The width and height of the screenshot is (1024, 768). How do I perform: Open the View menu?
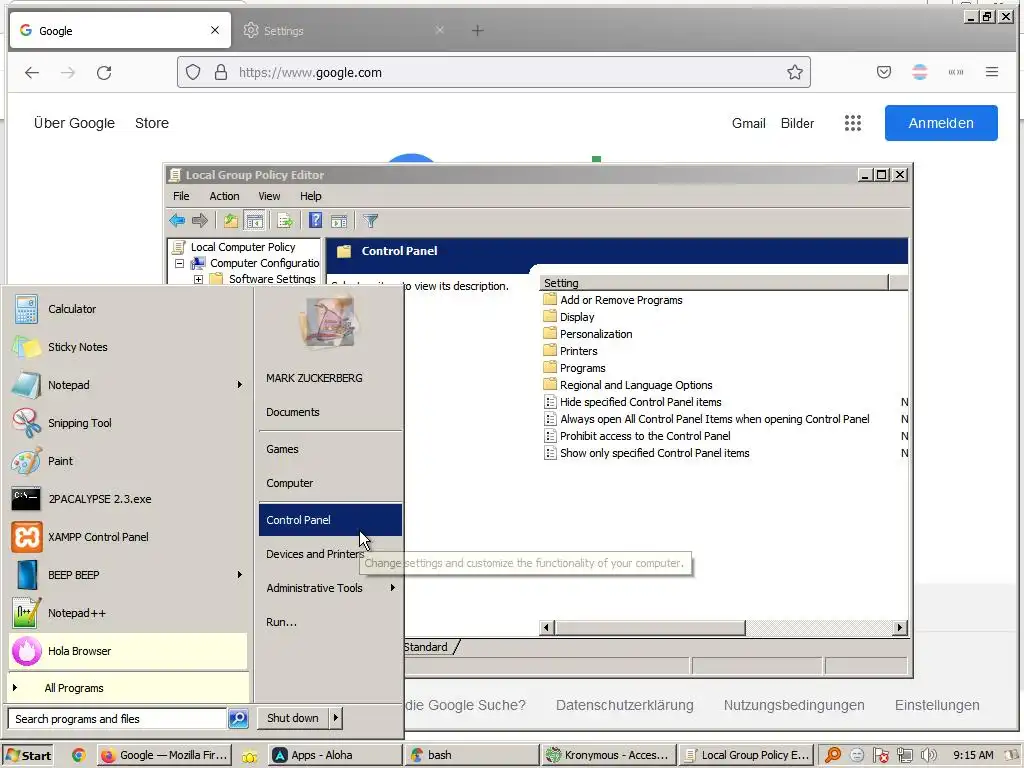[269, 196]
